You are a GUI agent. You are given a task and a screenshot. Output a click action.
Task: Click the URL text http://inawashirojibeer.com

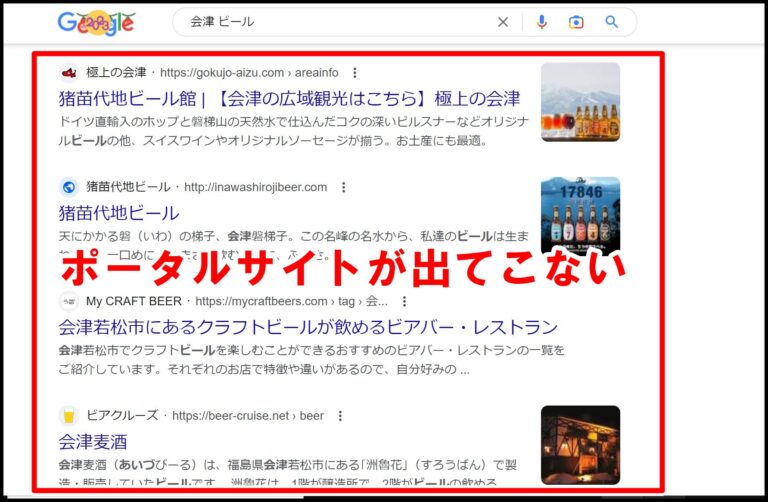pos(256,187)
